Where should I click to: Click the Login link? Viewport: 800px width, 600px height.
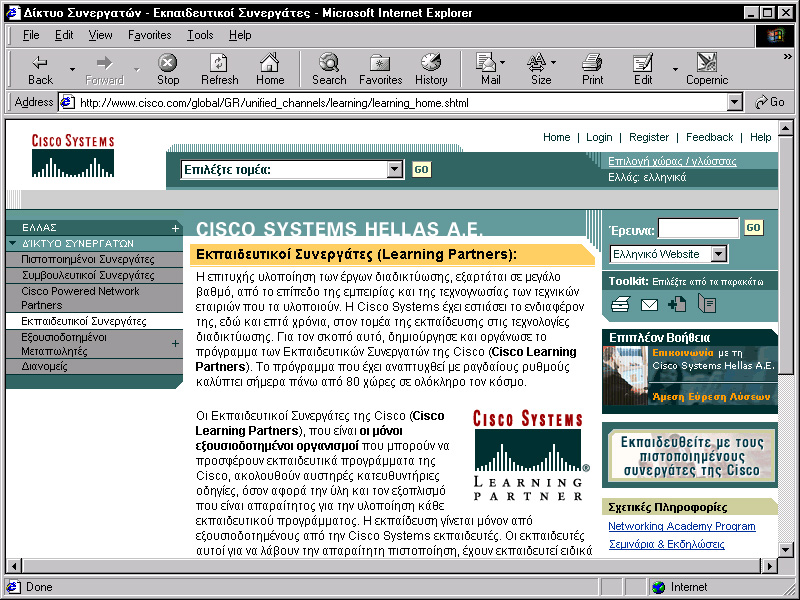(x=599, y=137)
